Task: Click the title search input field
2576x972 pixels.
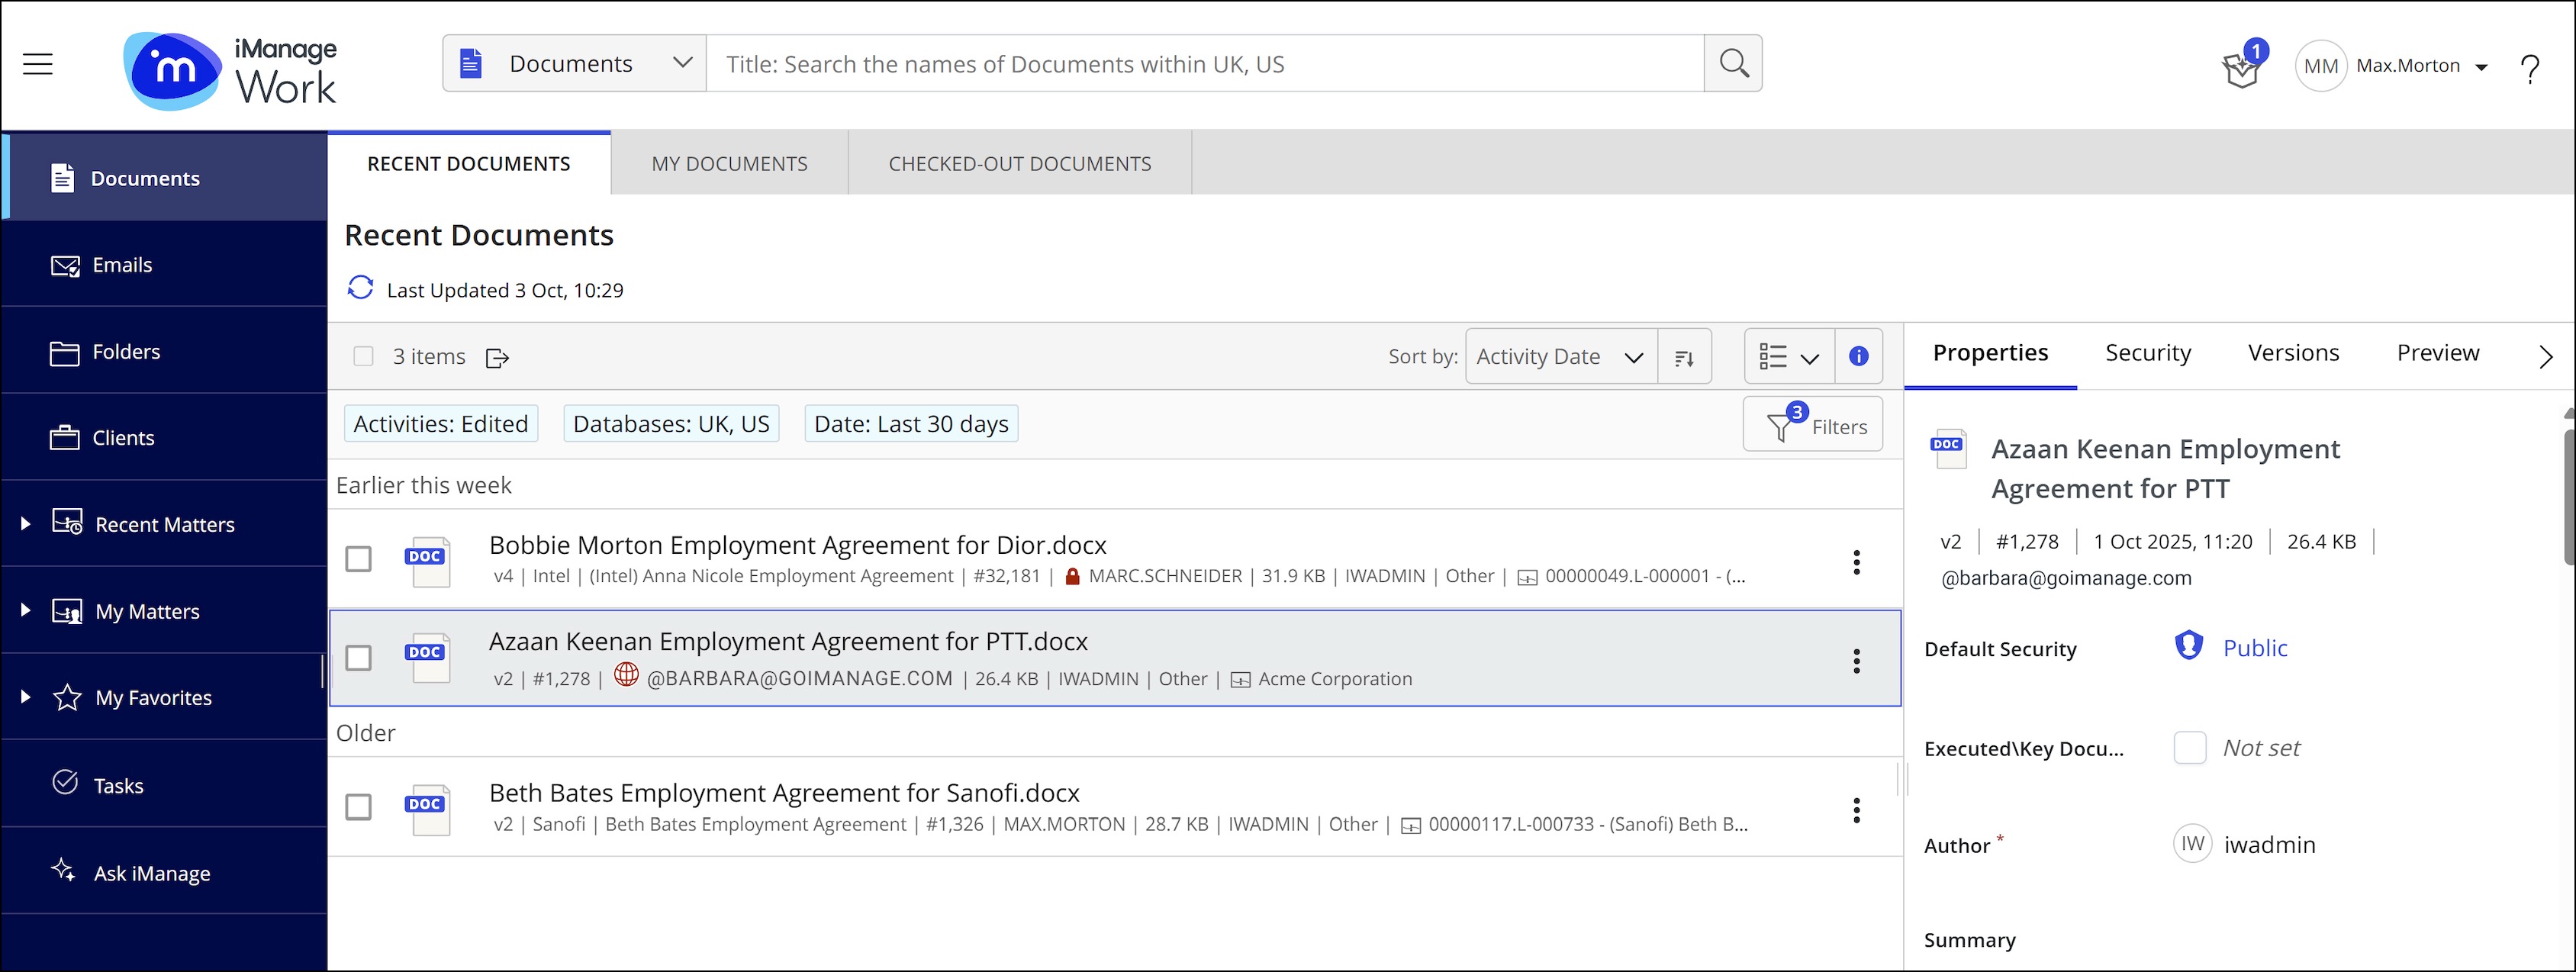Action: (x=1204, y=64)
